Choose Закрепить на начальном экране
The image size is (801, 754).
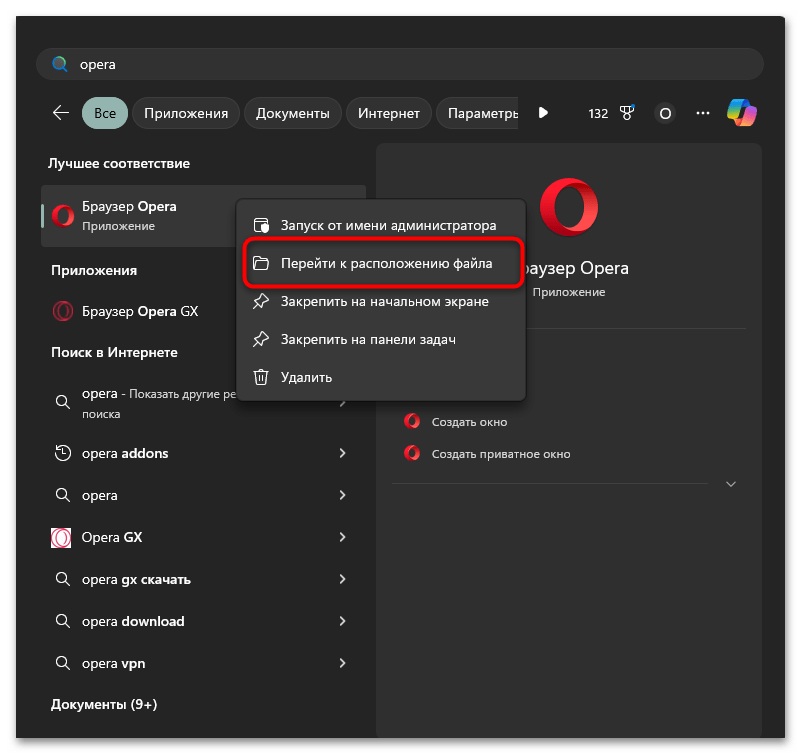pyautogui.click(x=381, y=301)
